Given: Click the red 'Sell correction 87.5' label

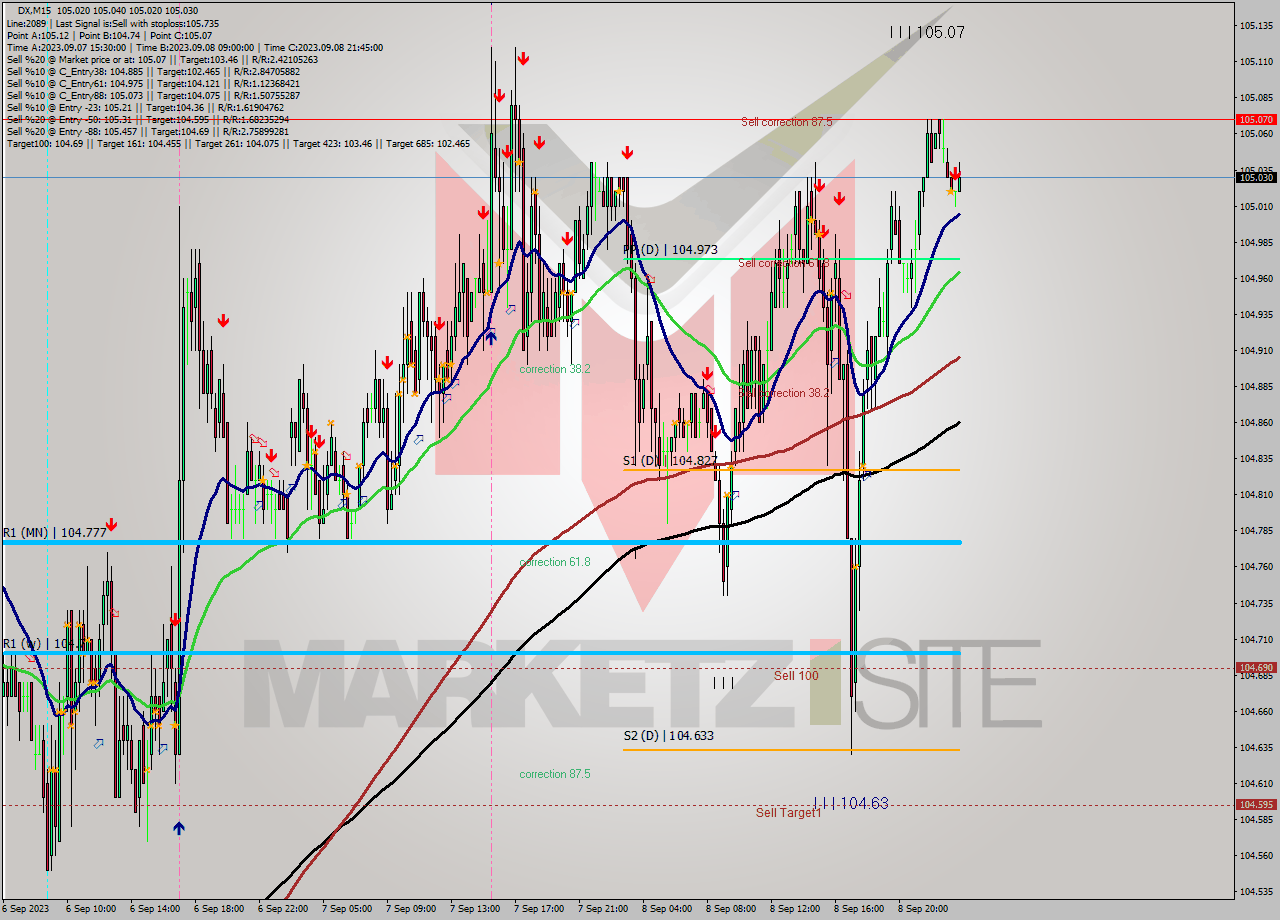Looking at the screenshot, I should [786, 122].
